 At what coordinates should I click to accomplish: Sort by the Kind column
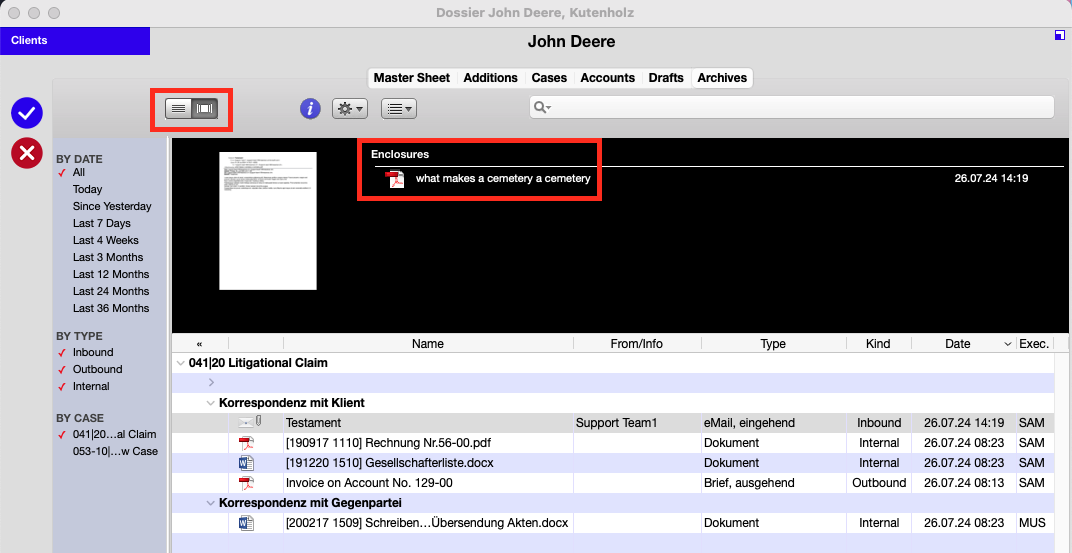click(878, 344)
